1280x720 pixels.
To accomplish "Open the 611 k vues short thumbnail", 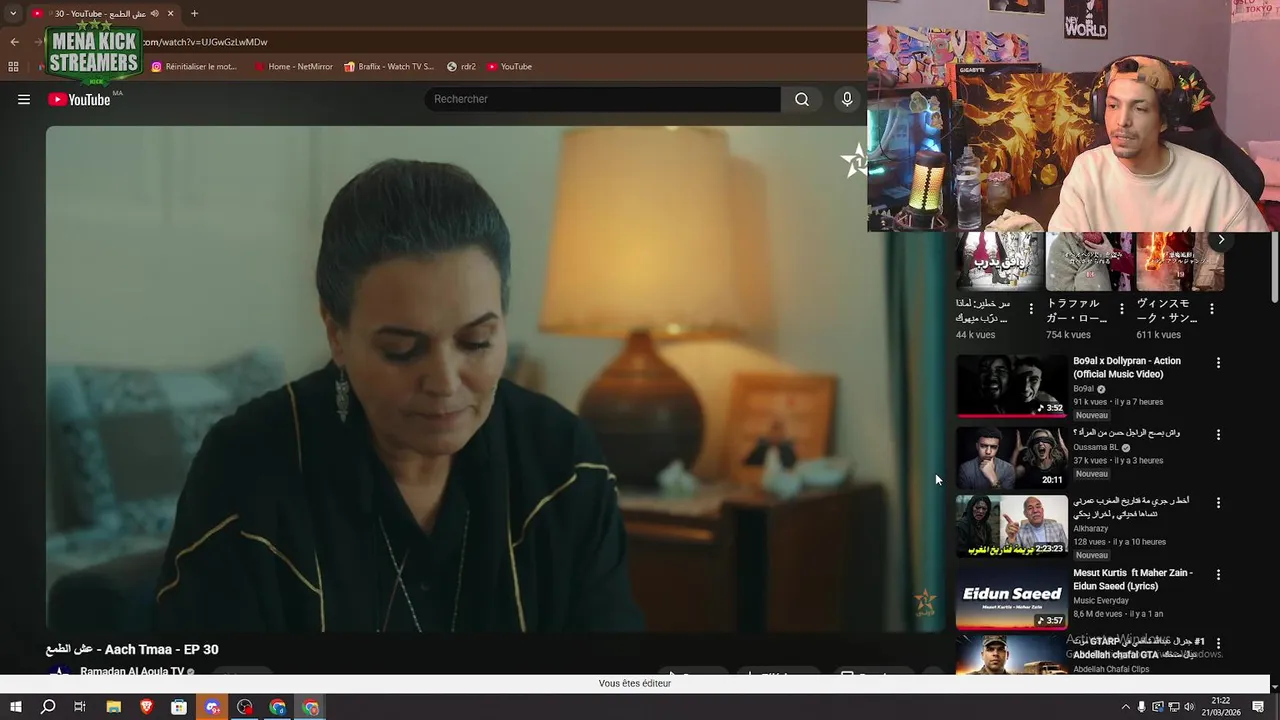I will (x=1180, y=261).
